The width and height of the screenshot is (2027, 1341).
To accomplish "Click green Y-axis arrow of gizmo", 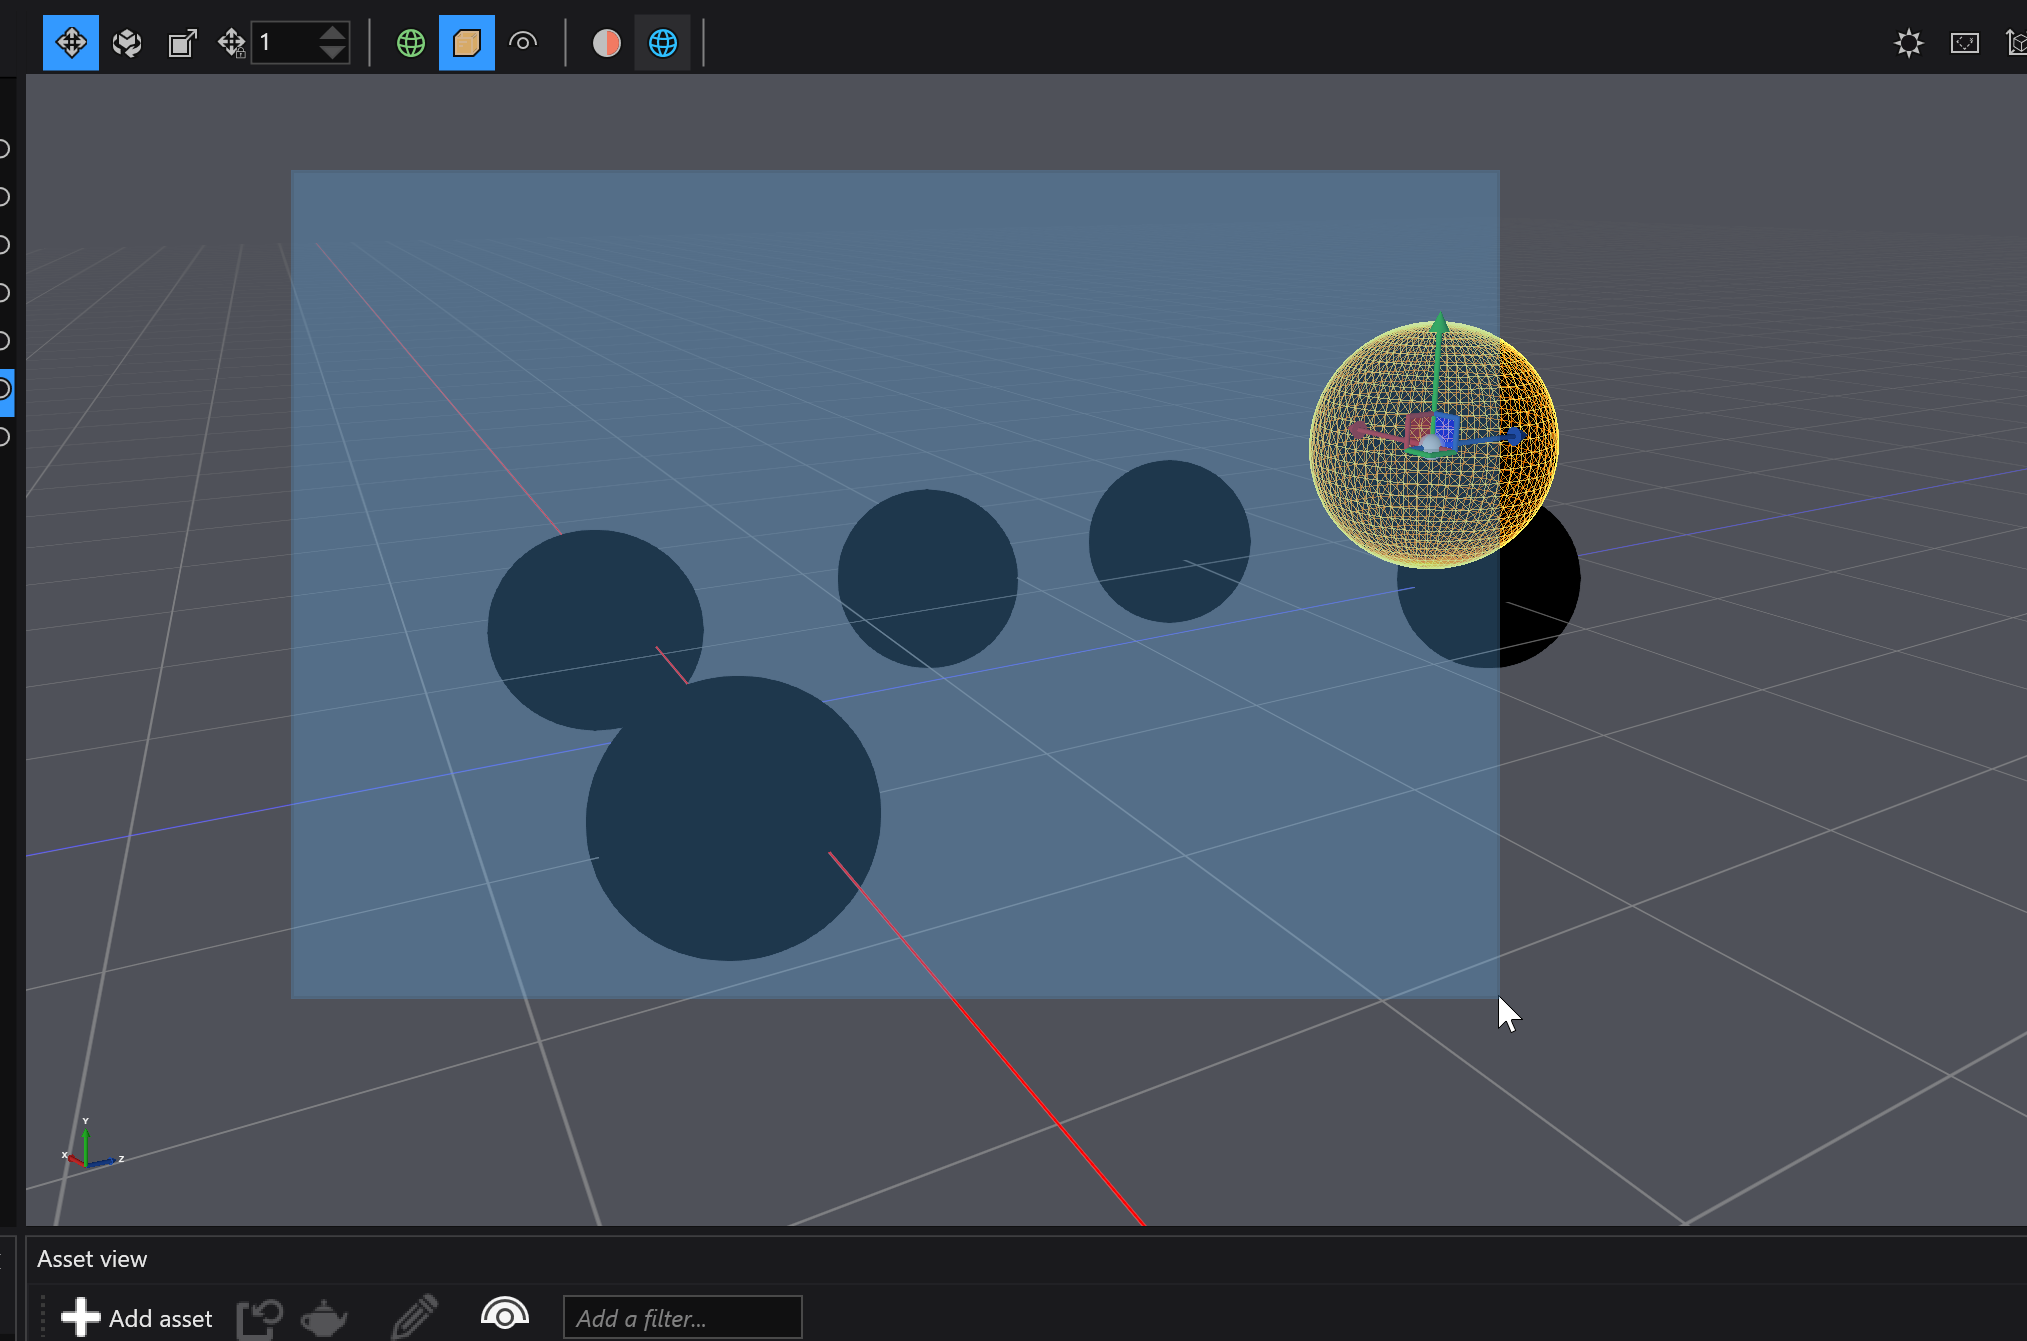I will (1439, 324).
